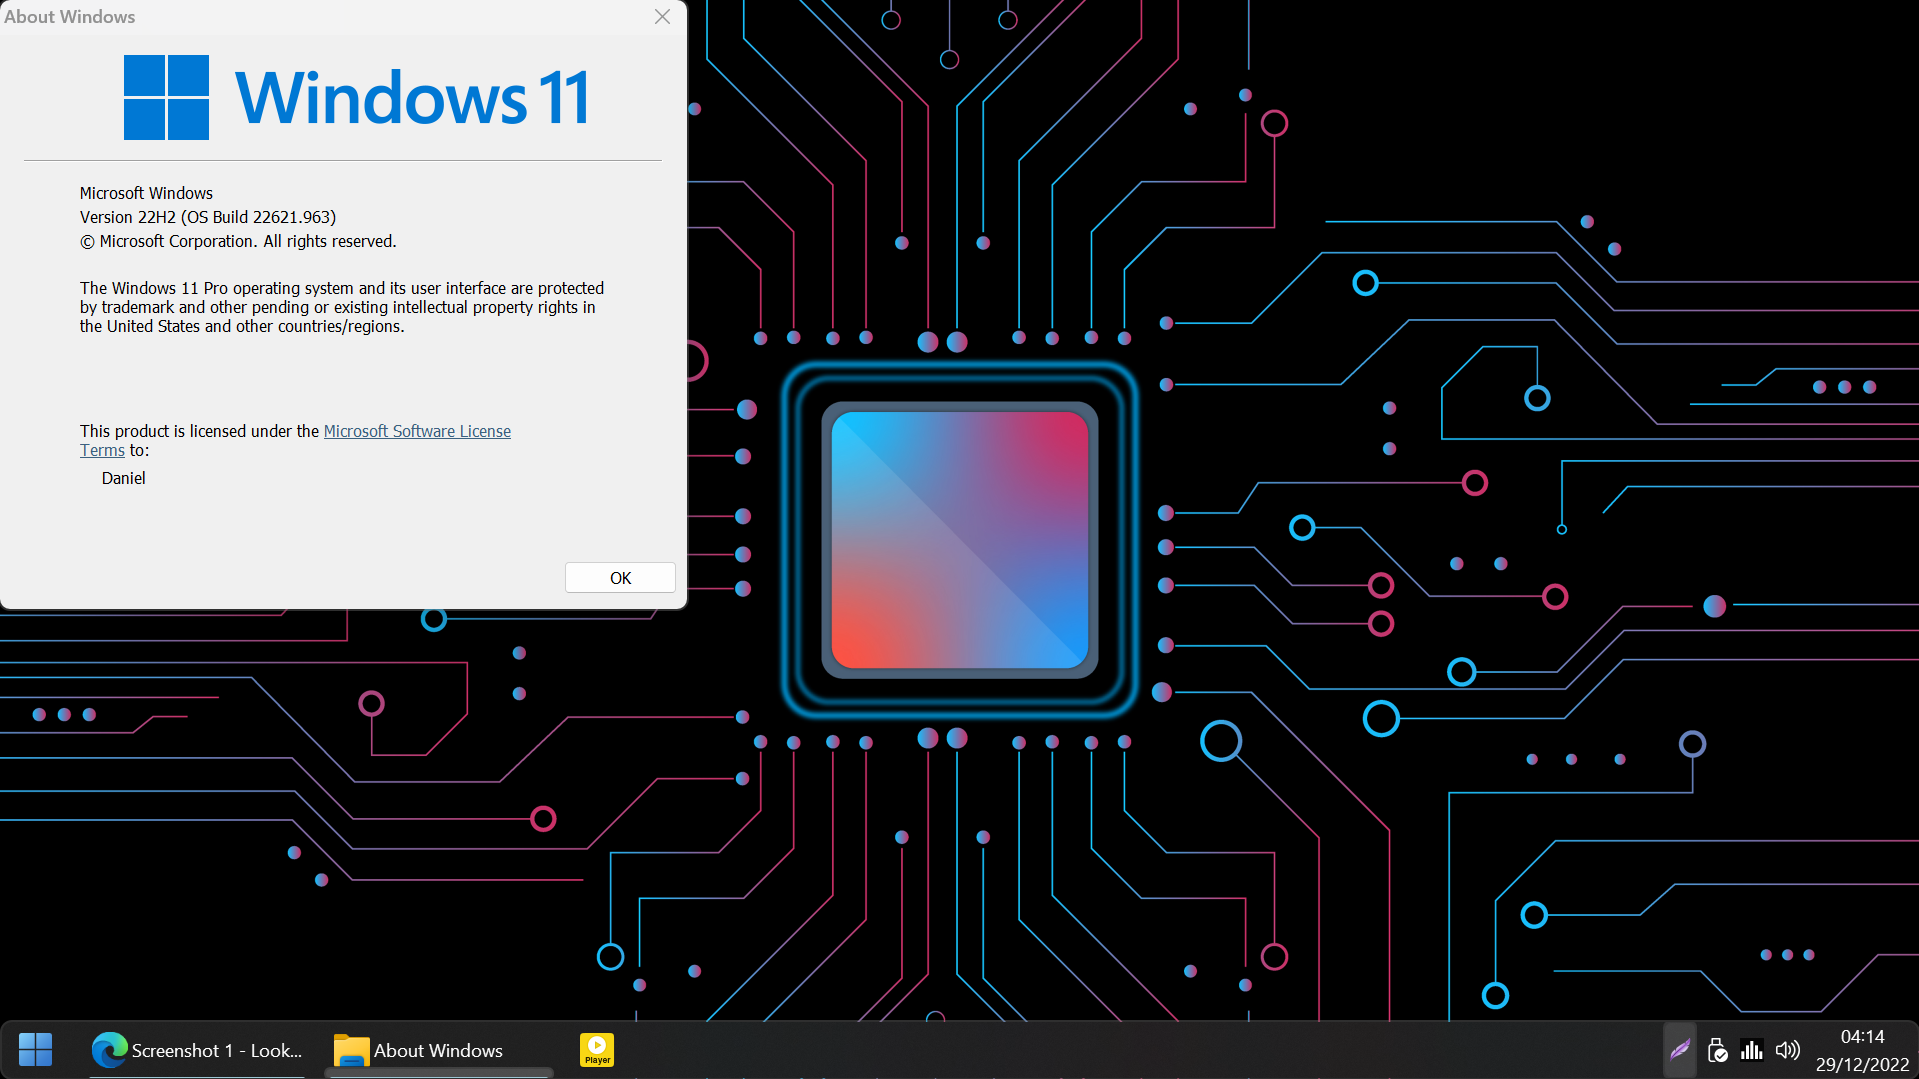
Task: Open clock showing 04:14 29/12/2022
Action: pos(1862,1050)
